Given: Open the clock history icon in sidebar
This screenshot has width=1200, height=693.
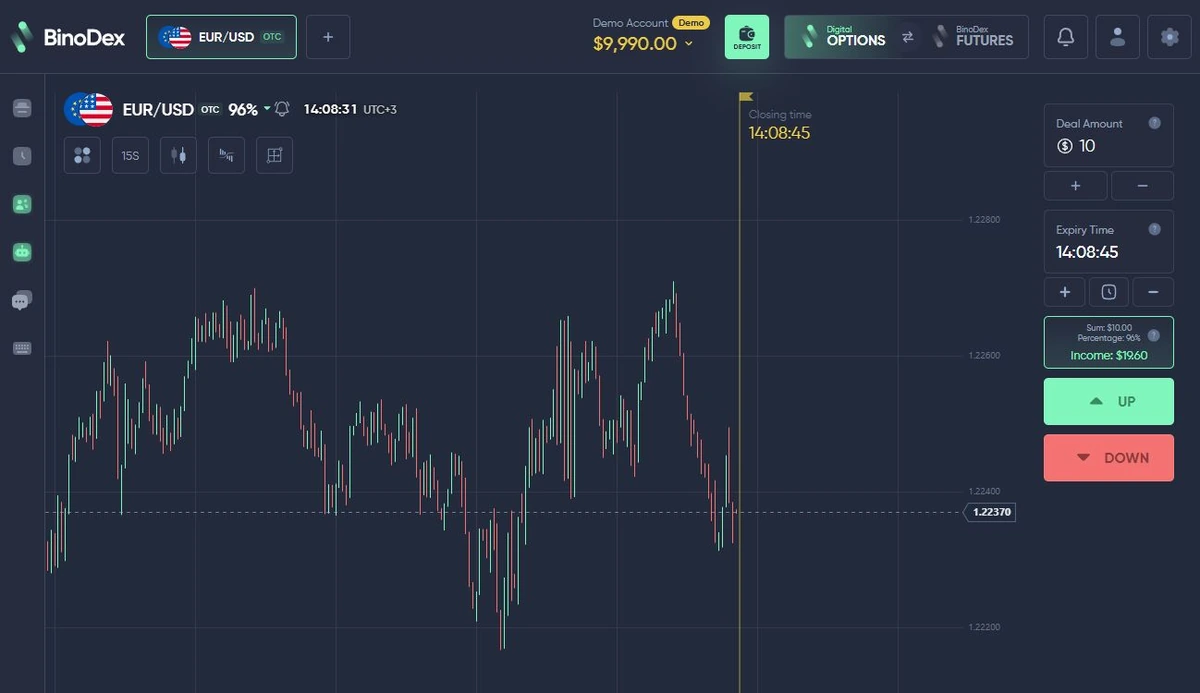Looking at the screenshot, I should [x=22, y=156].
